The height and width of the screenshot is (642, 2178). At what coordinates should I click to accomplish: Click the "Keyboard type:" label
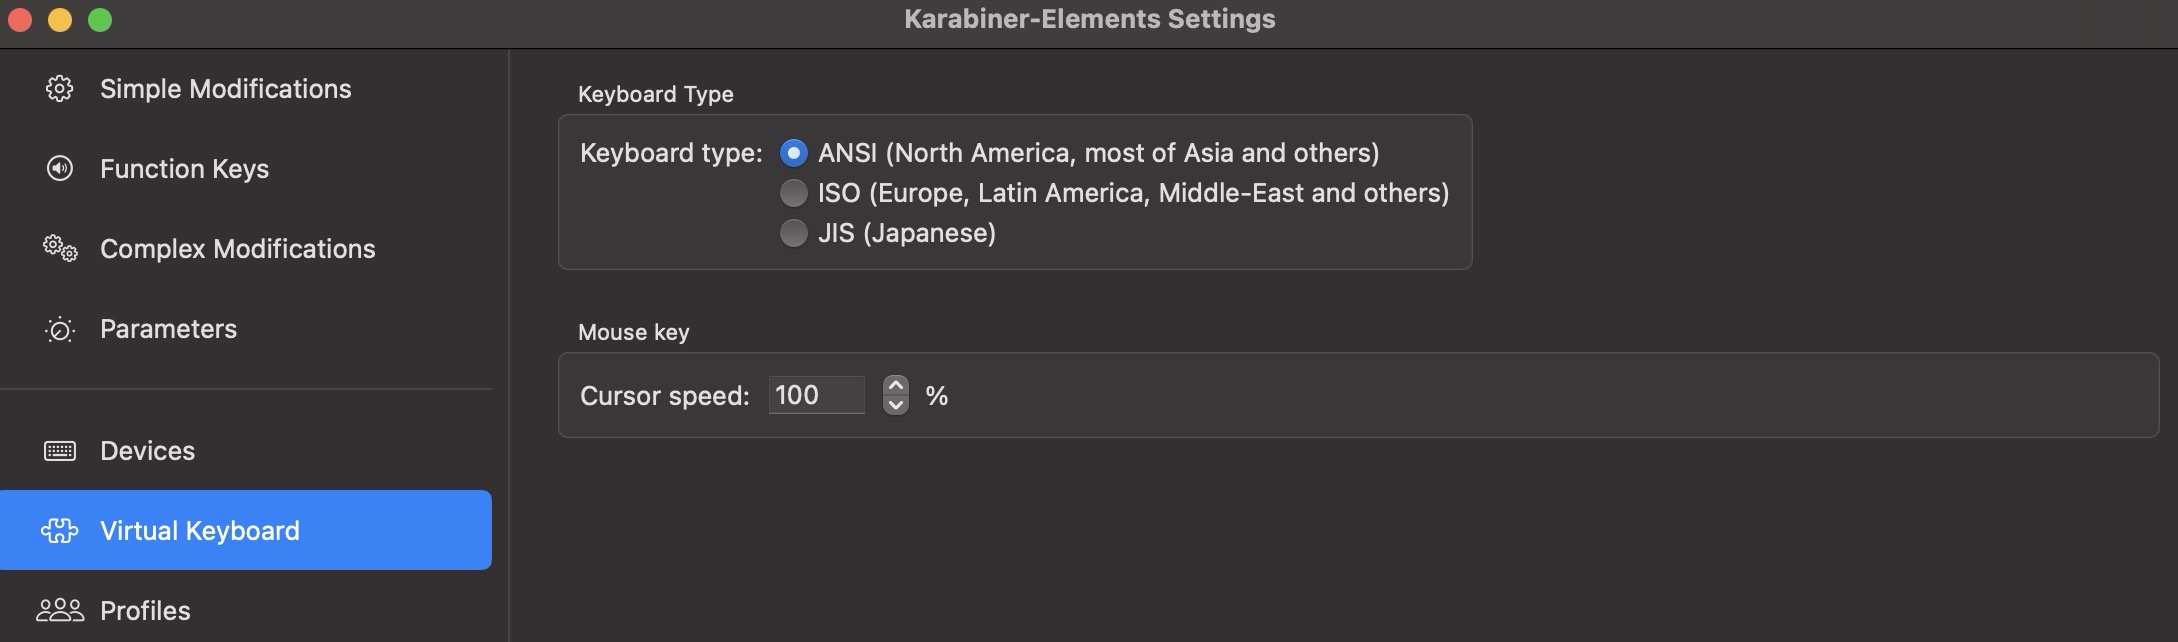(x=671, y=153)
